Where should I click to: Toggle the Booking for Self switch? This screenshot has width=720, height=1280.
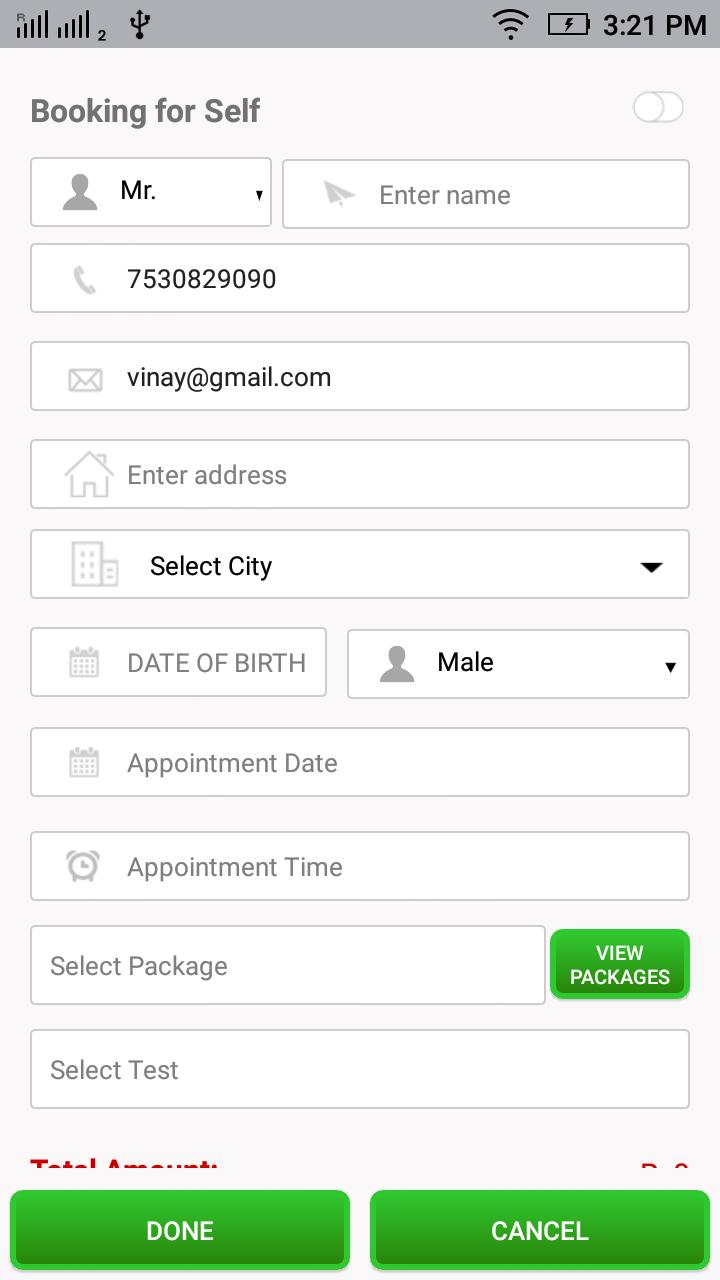pyautogui.click(x=658, y=108)
